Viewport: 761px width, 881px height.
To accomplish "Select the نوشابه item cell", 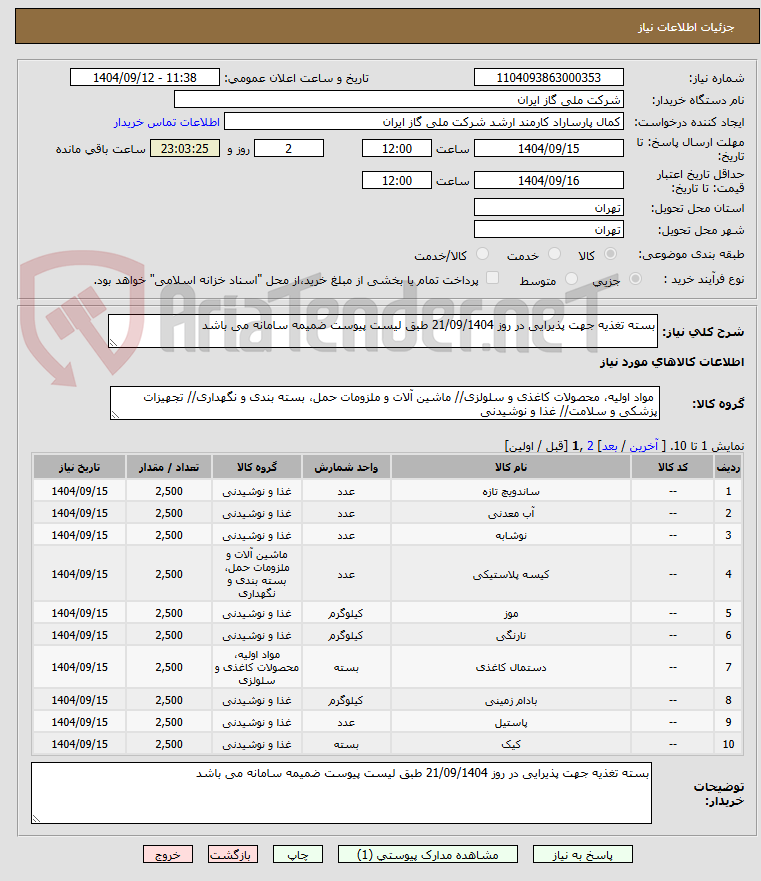I will (x=511, y=535).
